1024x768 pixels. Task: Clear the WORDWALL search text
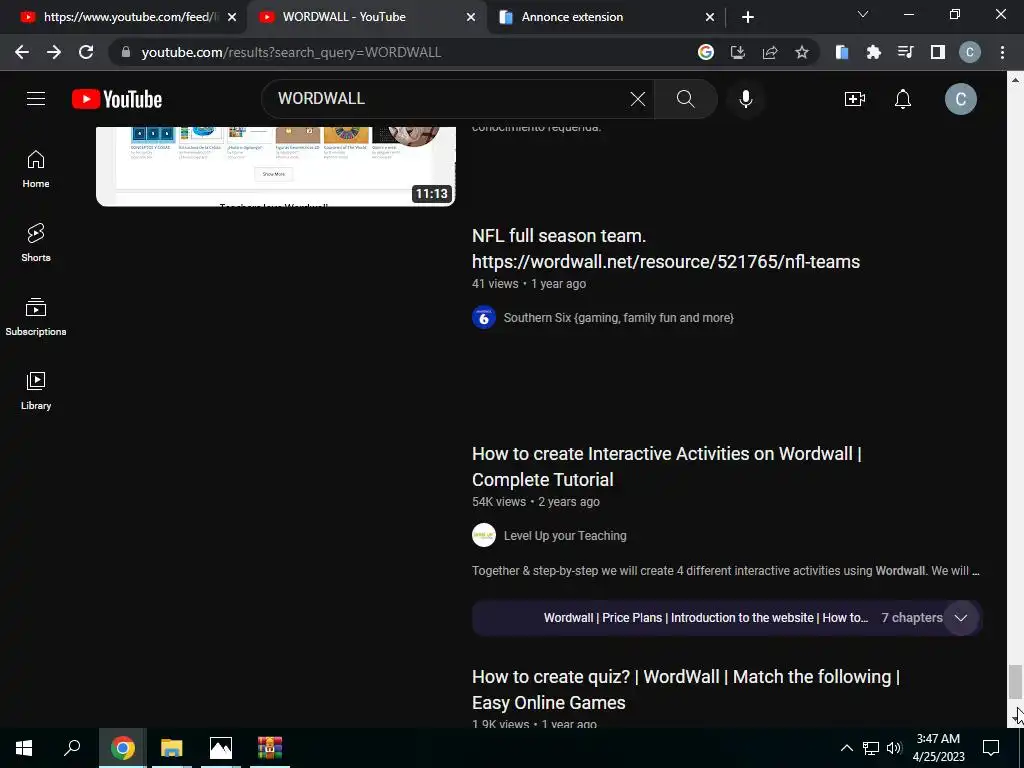637,99
